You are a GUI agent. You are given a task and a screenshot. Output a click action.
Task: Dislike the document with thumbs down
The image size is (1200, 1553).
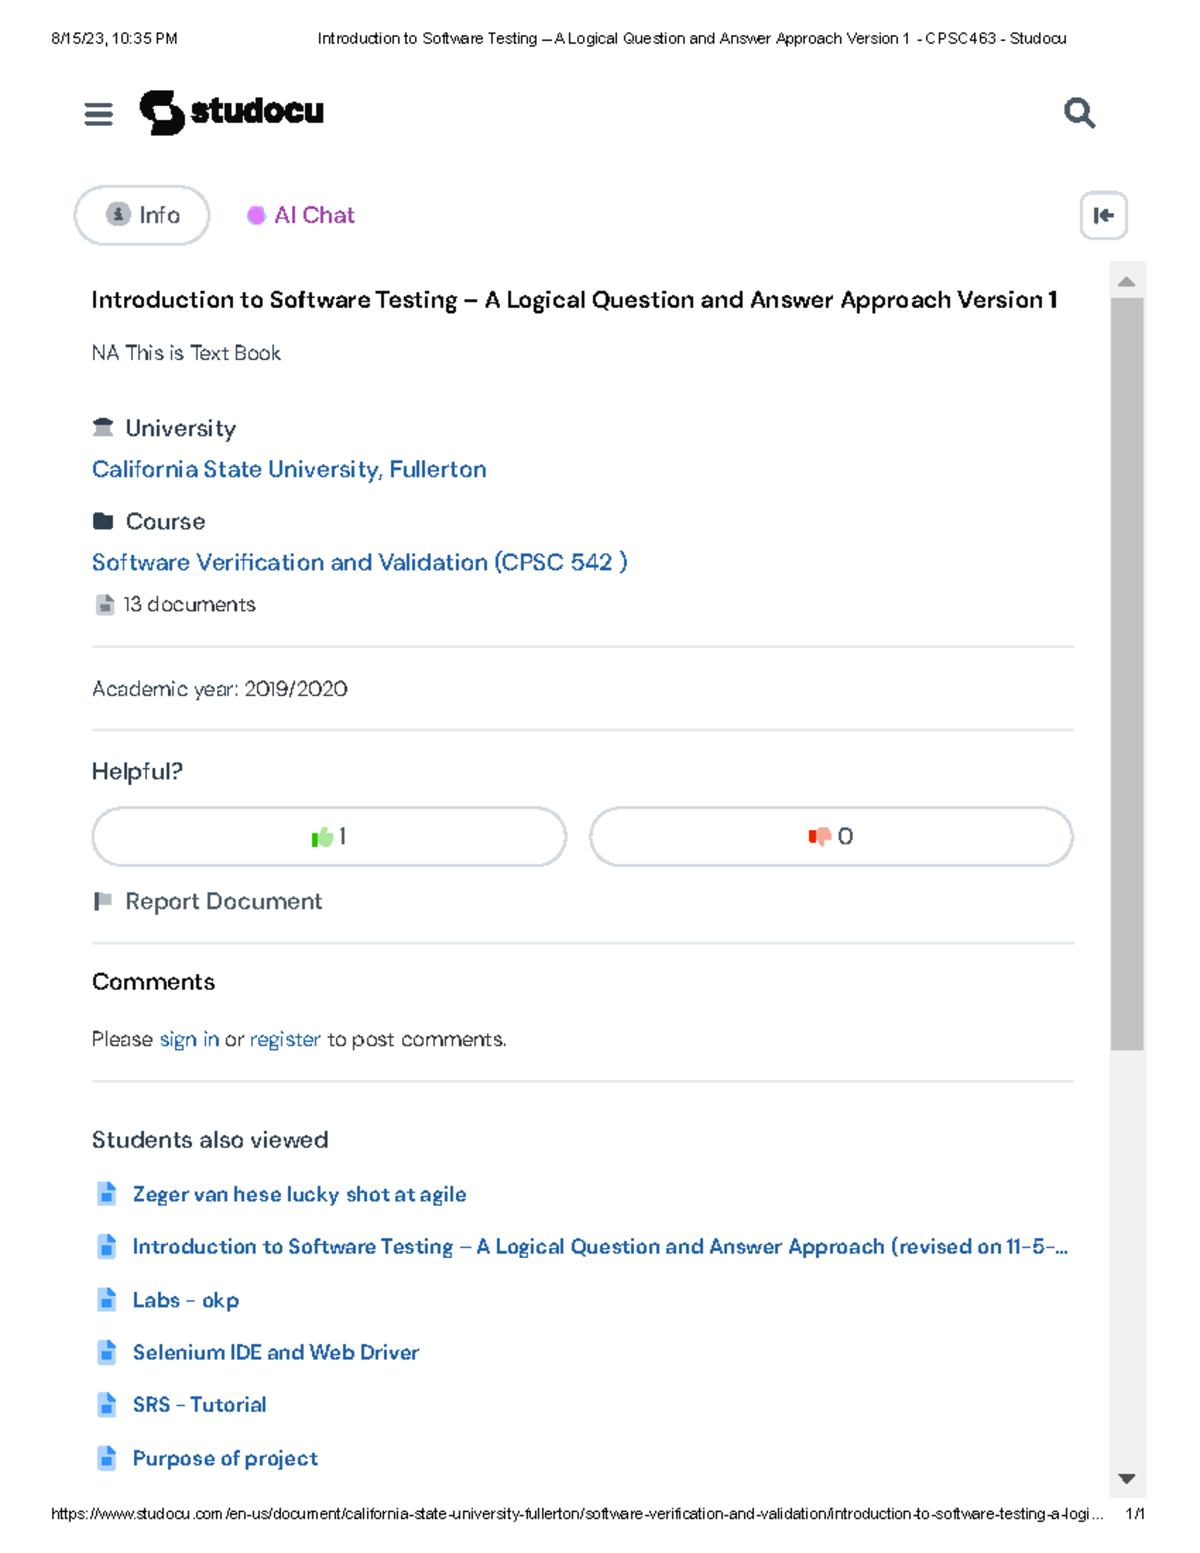pyautogui.click(x=830, y=837)
